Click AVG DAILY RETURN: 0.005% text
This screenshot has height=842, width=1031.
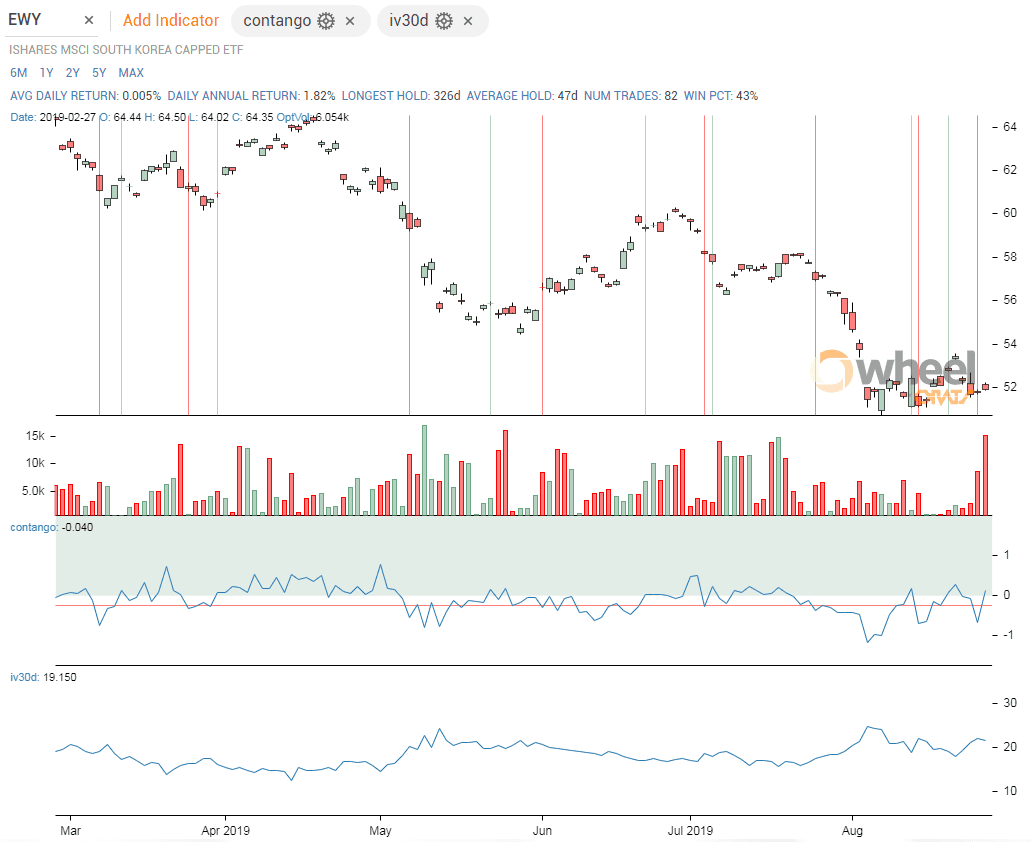(85, 96)
